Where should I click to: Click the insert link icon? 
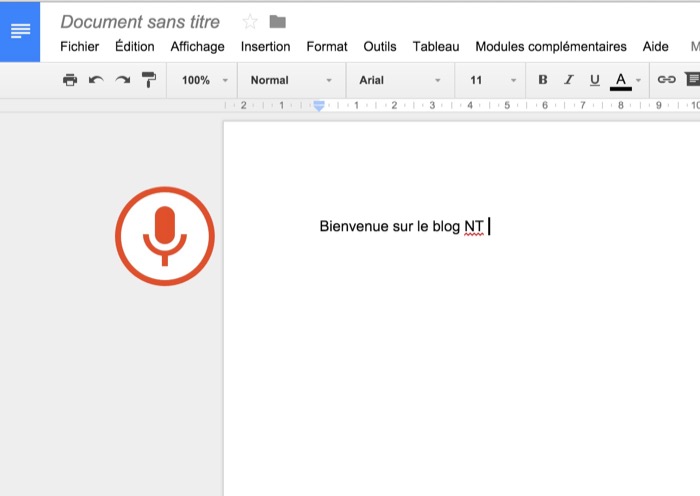click(666, 80)
